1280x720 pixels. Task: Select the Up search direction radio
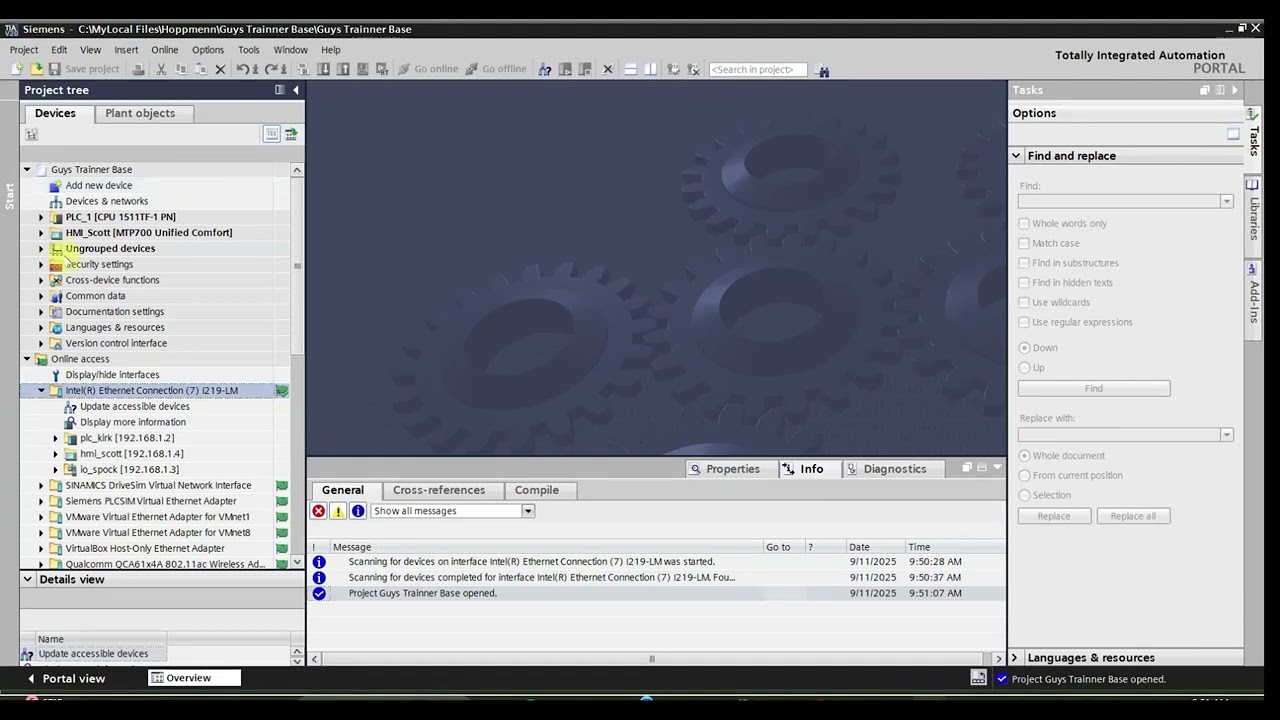1024,368
